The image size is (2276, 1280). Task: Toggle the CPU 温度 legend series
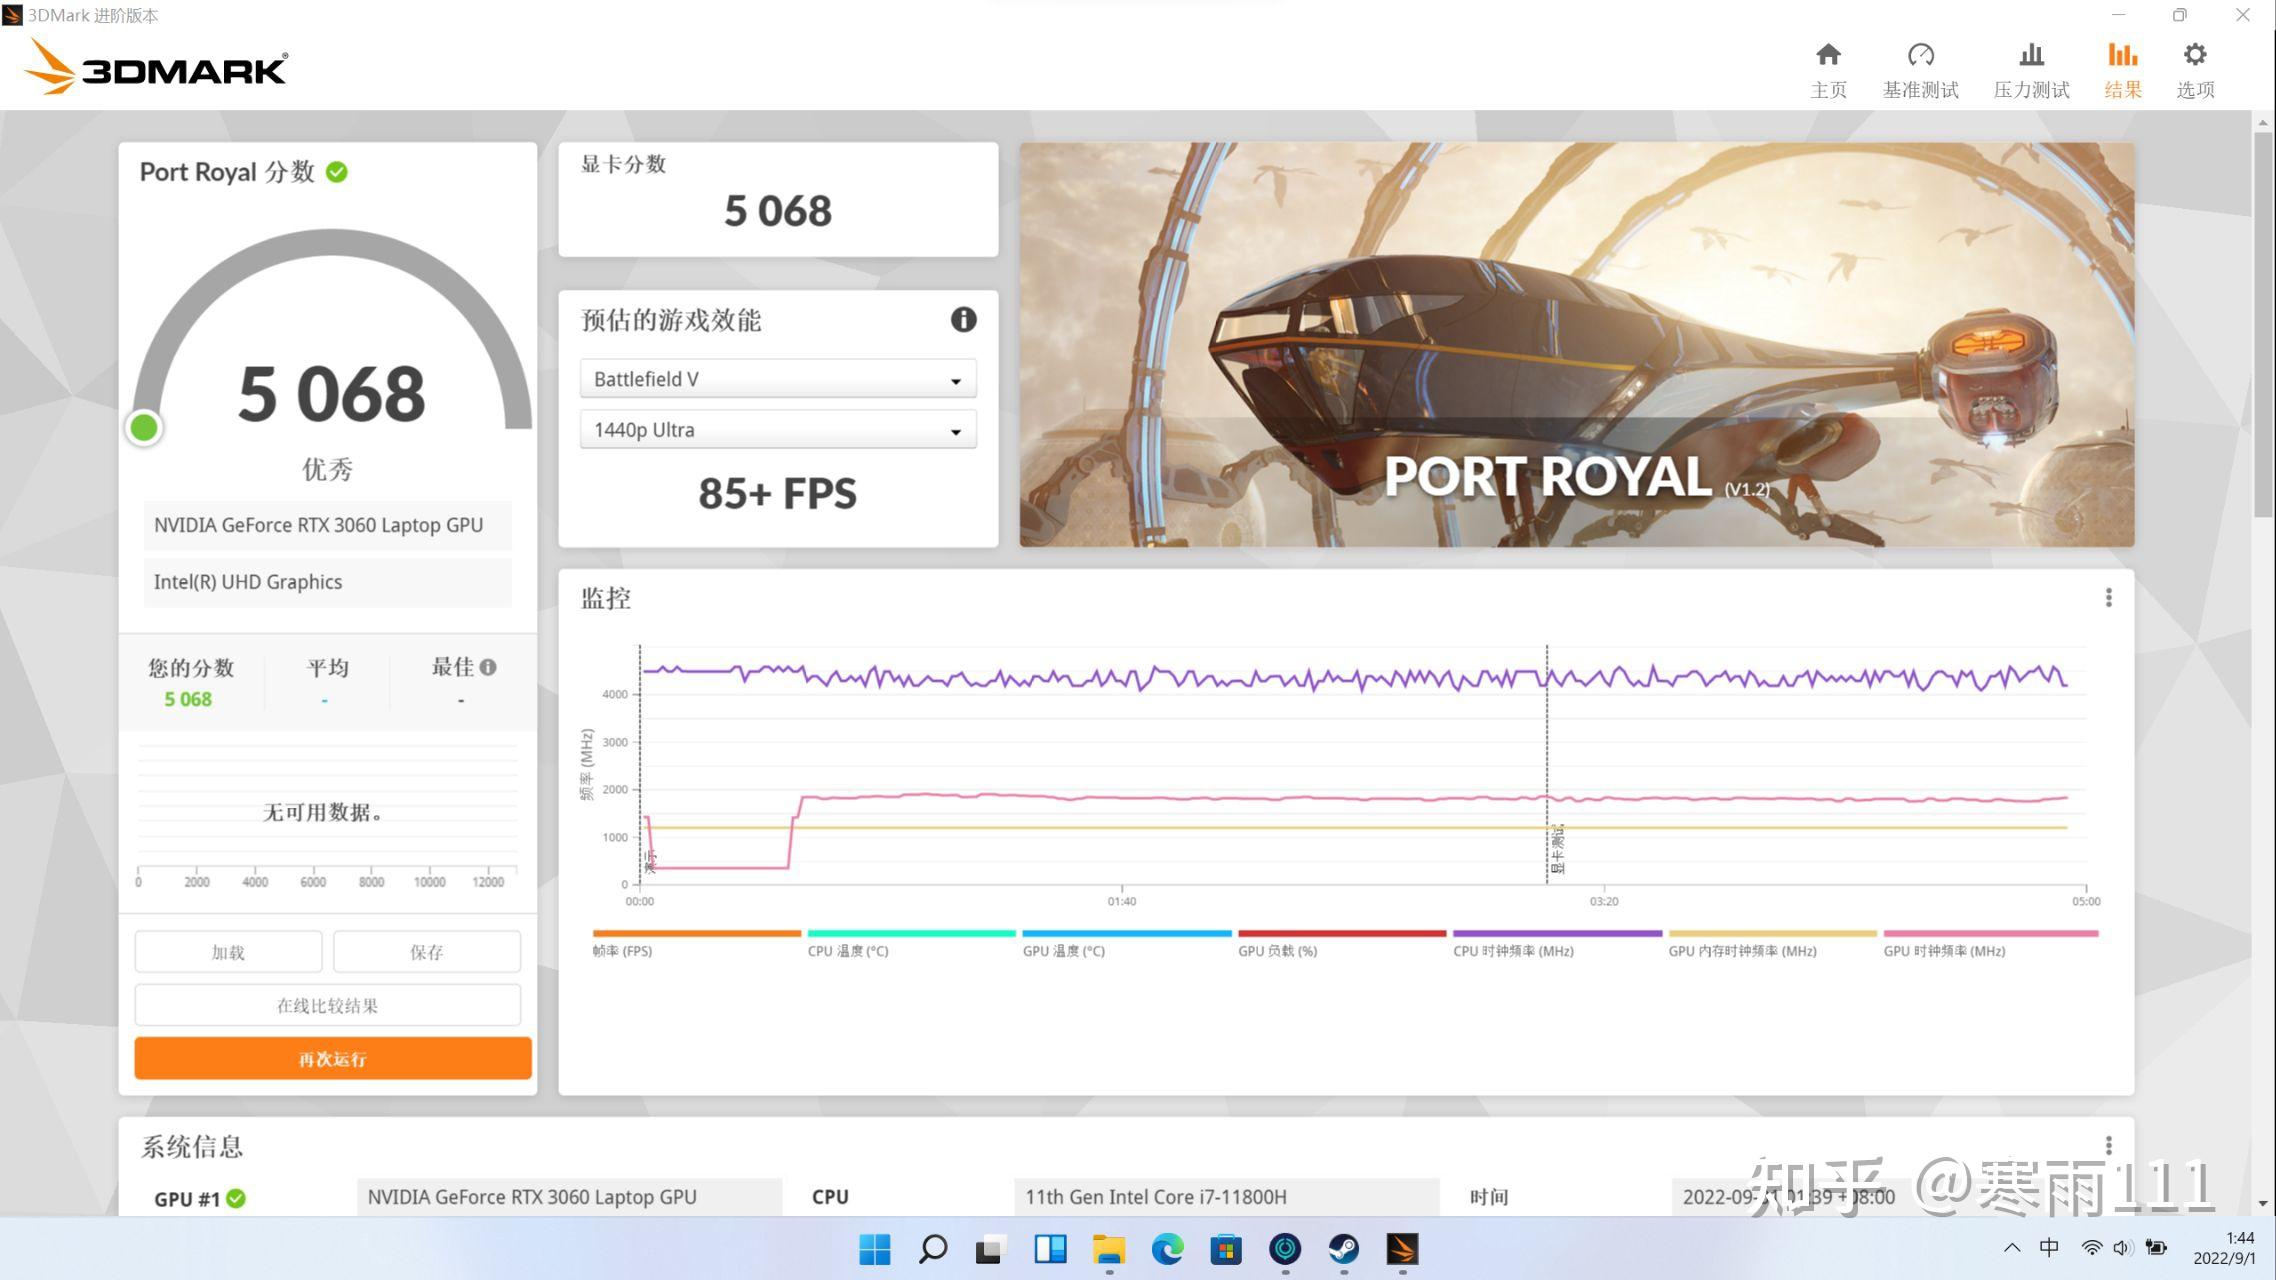click(x=848, y=951)
